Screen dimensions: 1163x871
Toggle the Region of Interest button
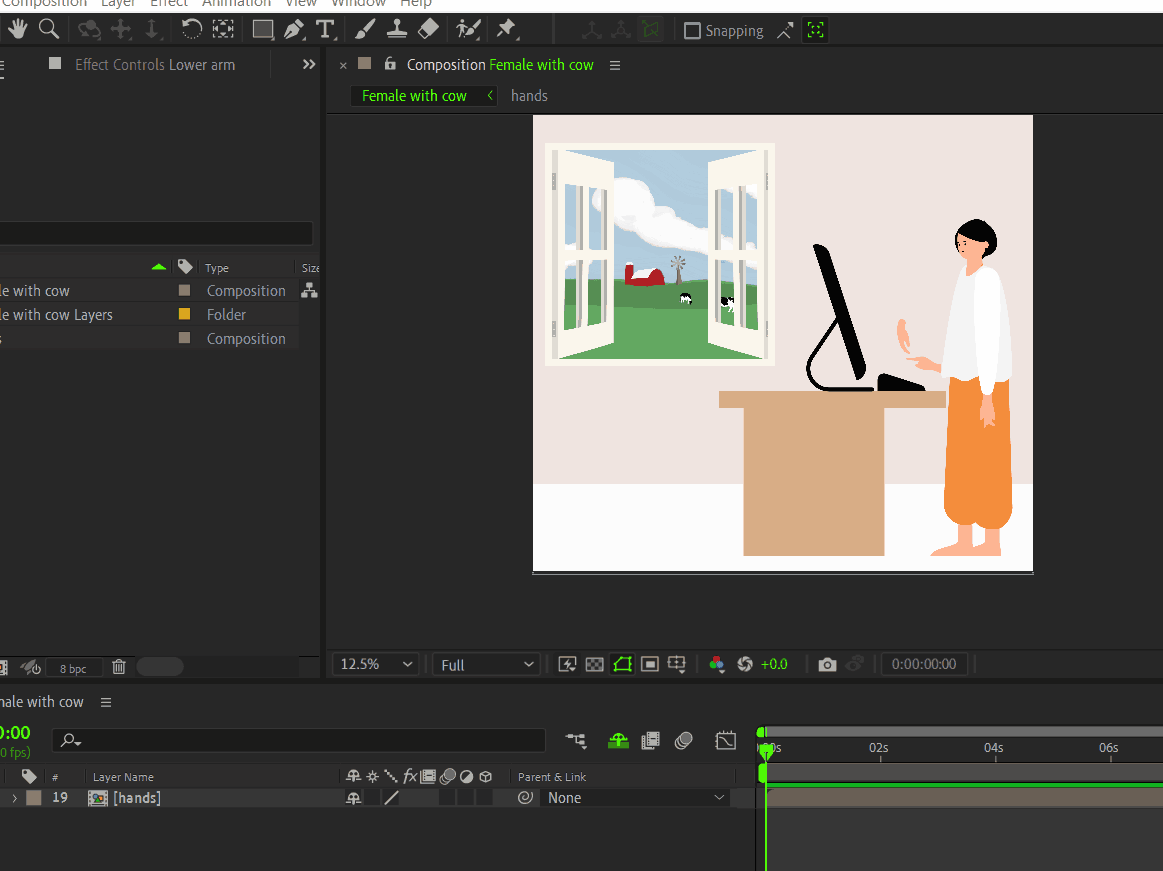650,664
